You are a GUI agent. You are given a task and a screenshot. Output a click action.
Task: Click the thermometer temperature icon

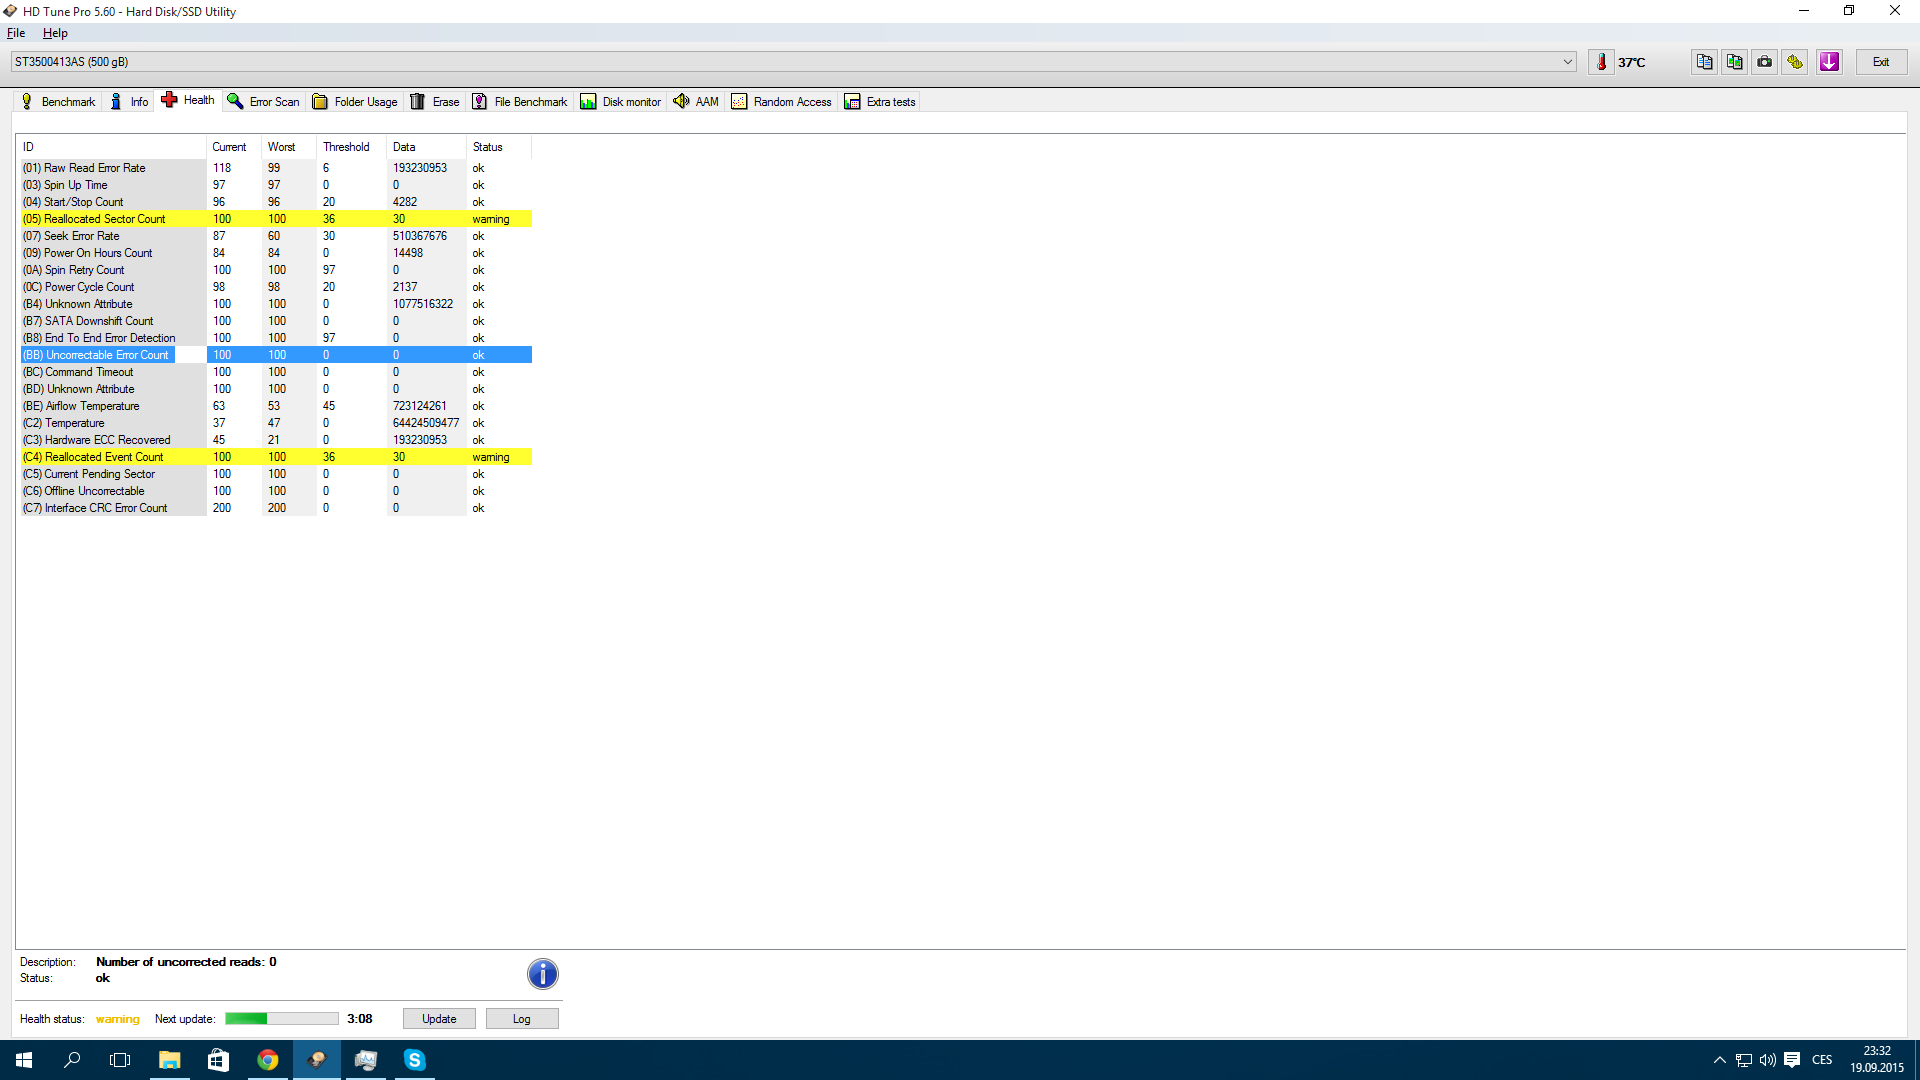[1601, 62]
